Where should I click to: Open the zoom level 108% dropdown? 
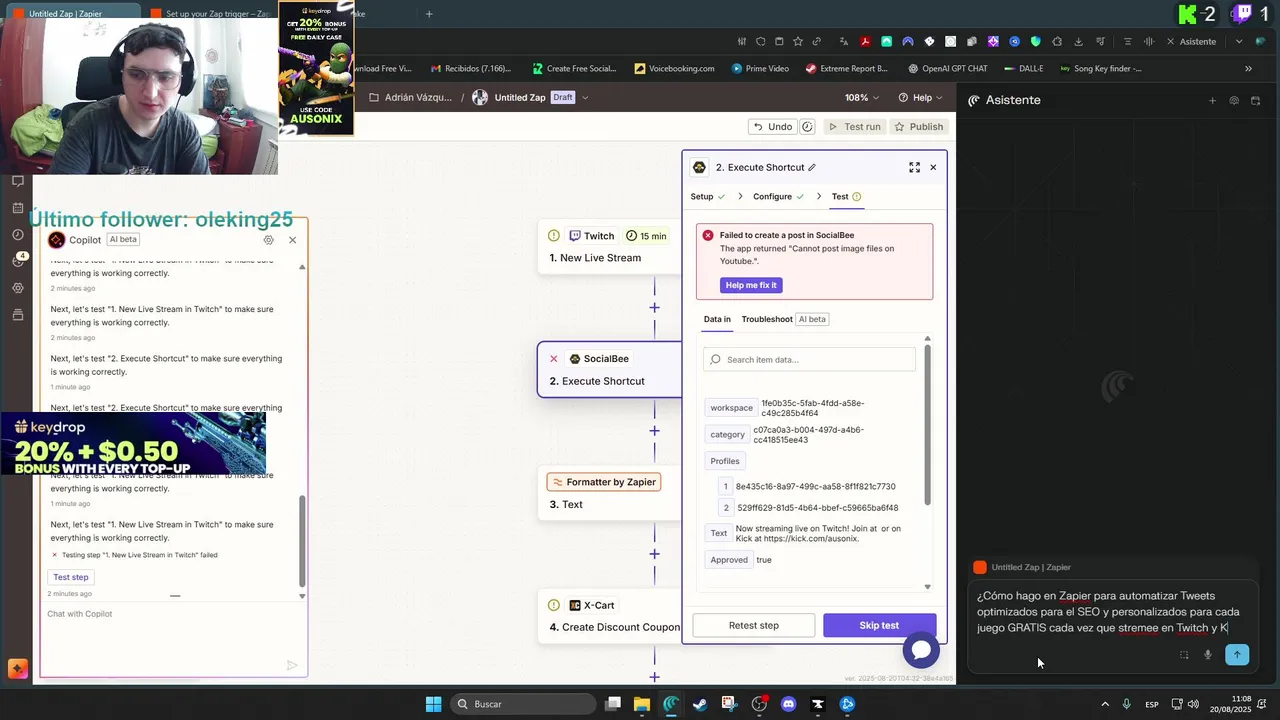862,98
